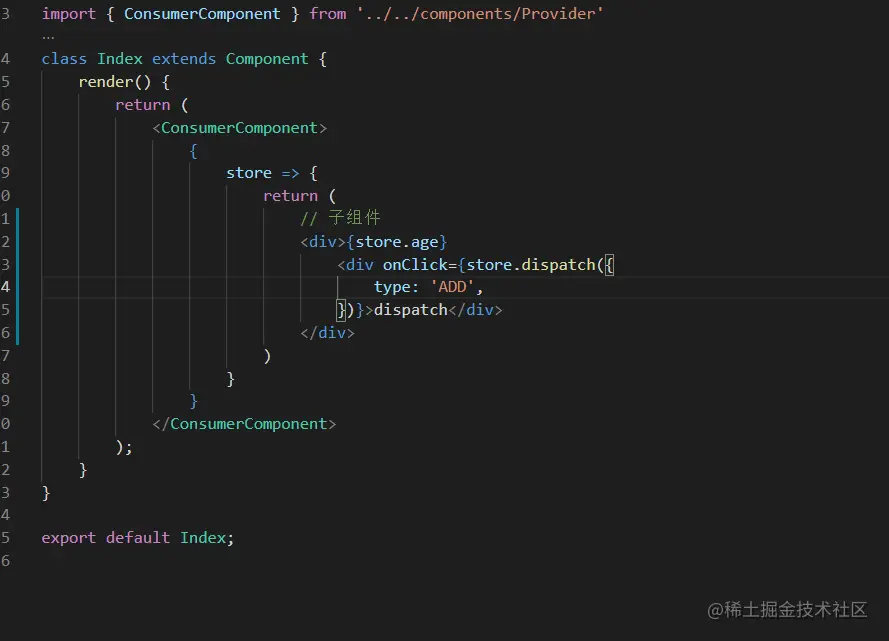Click the 'Index' class name after 'class'
This screenshot has height=641, width=889.
tap(120, 59)
